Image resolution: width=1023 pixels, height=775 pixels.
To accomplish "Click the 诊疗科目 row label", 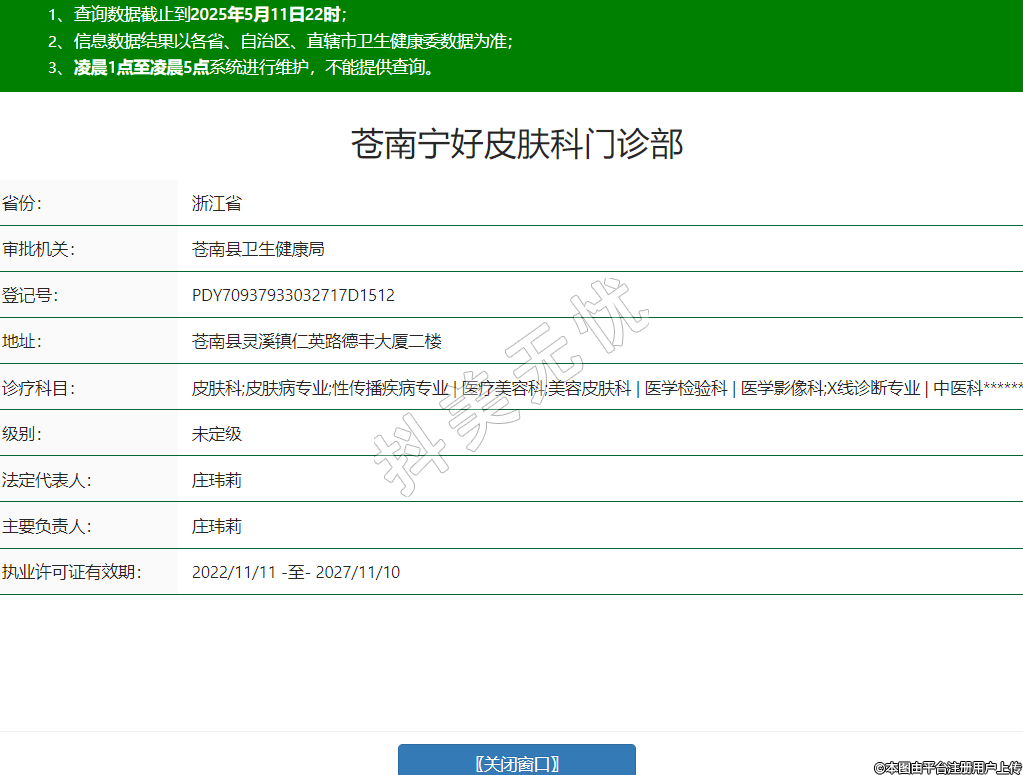I will [38, 388].
